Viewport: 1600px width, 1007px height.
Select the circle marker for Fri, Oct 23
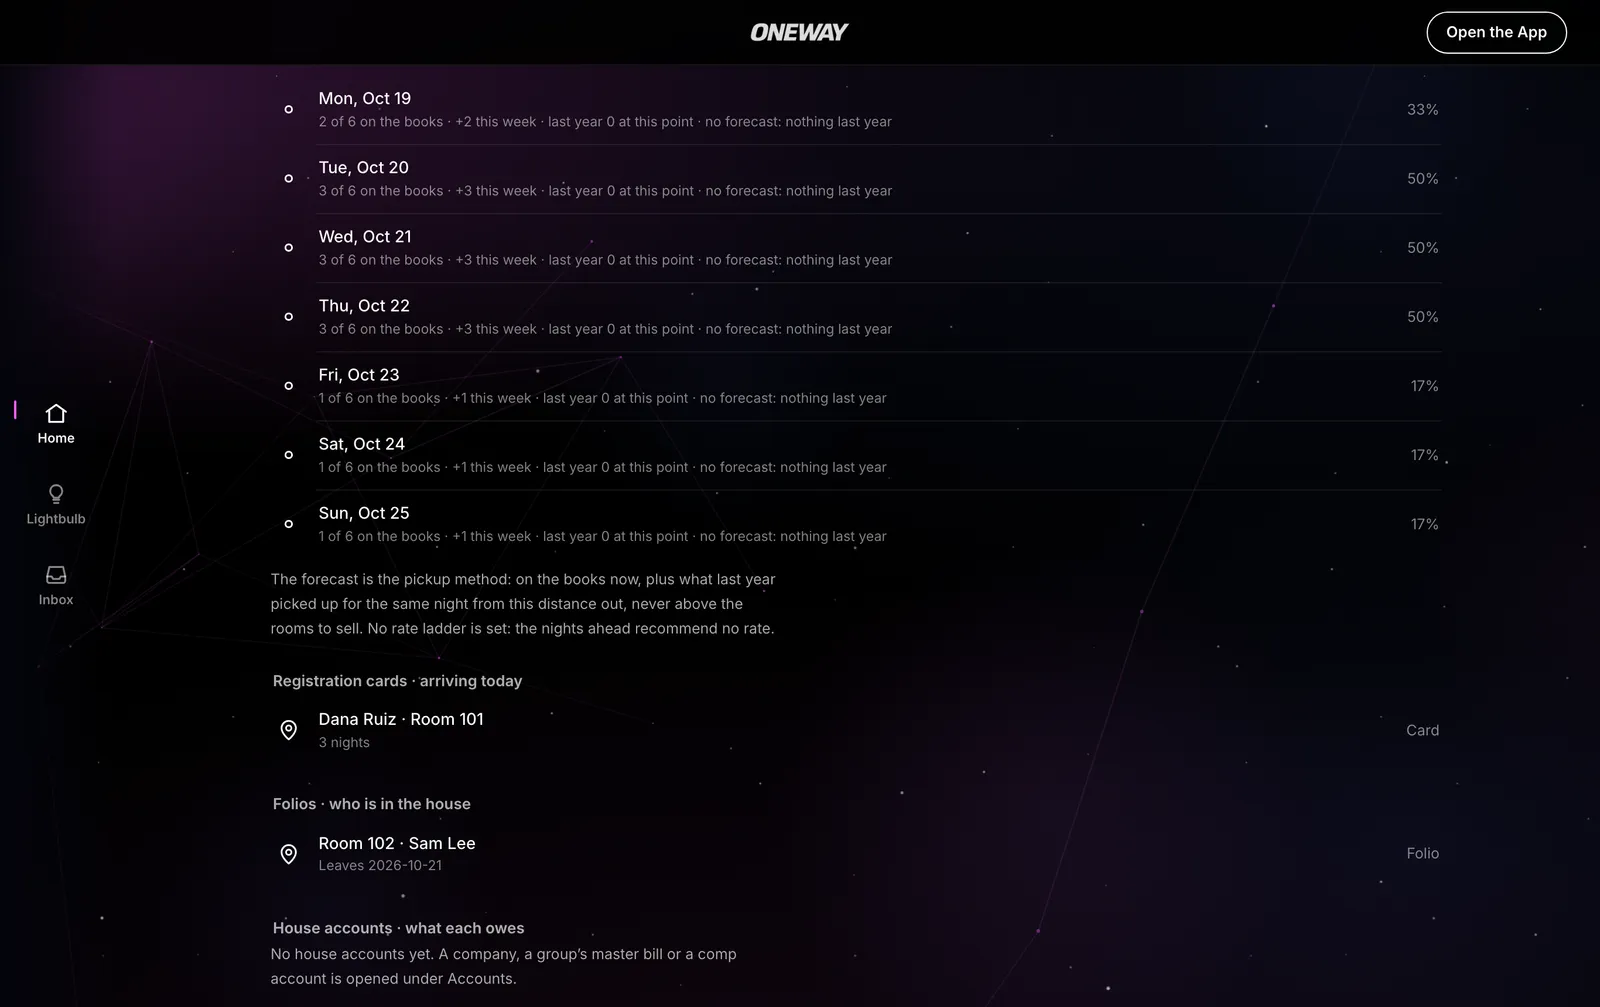coord(288,385)
